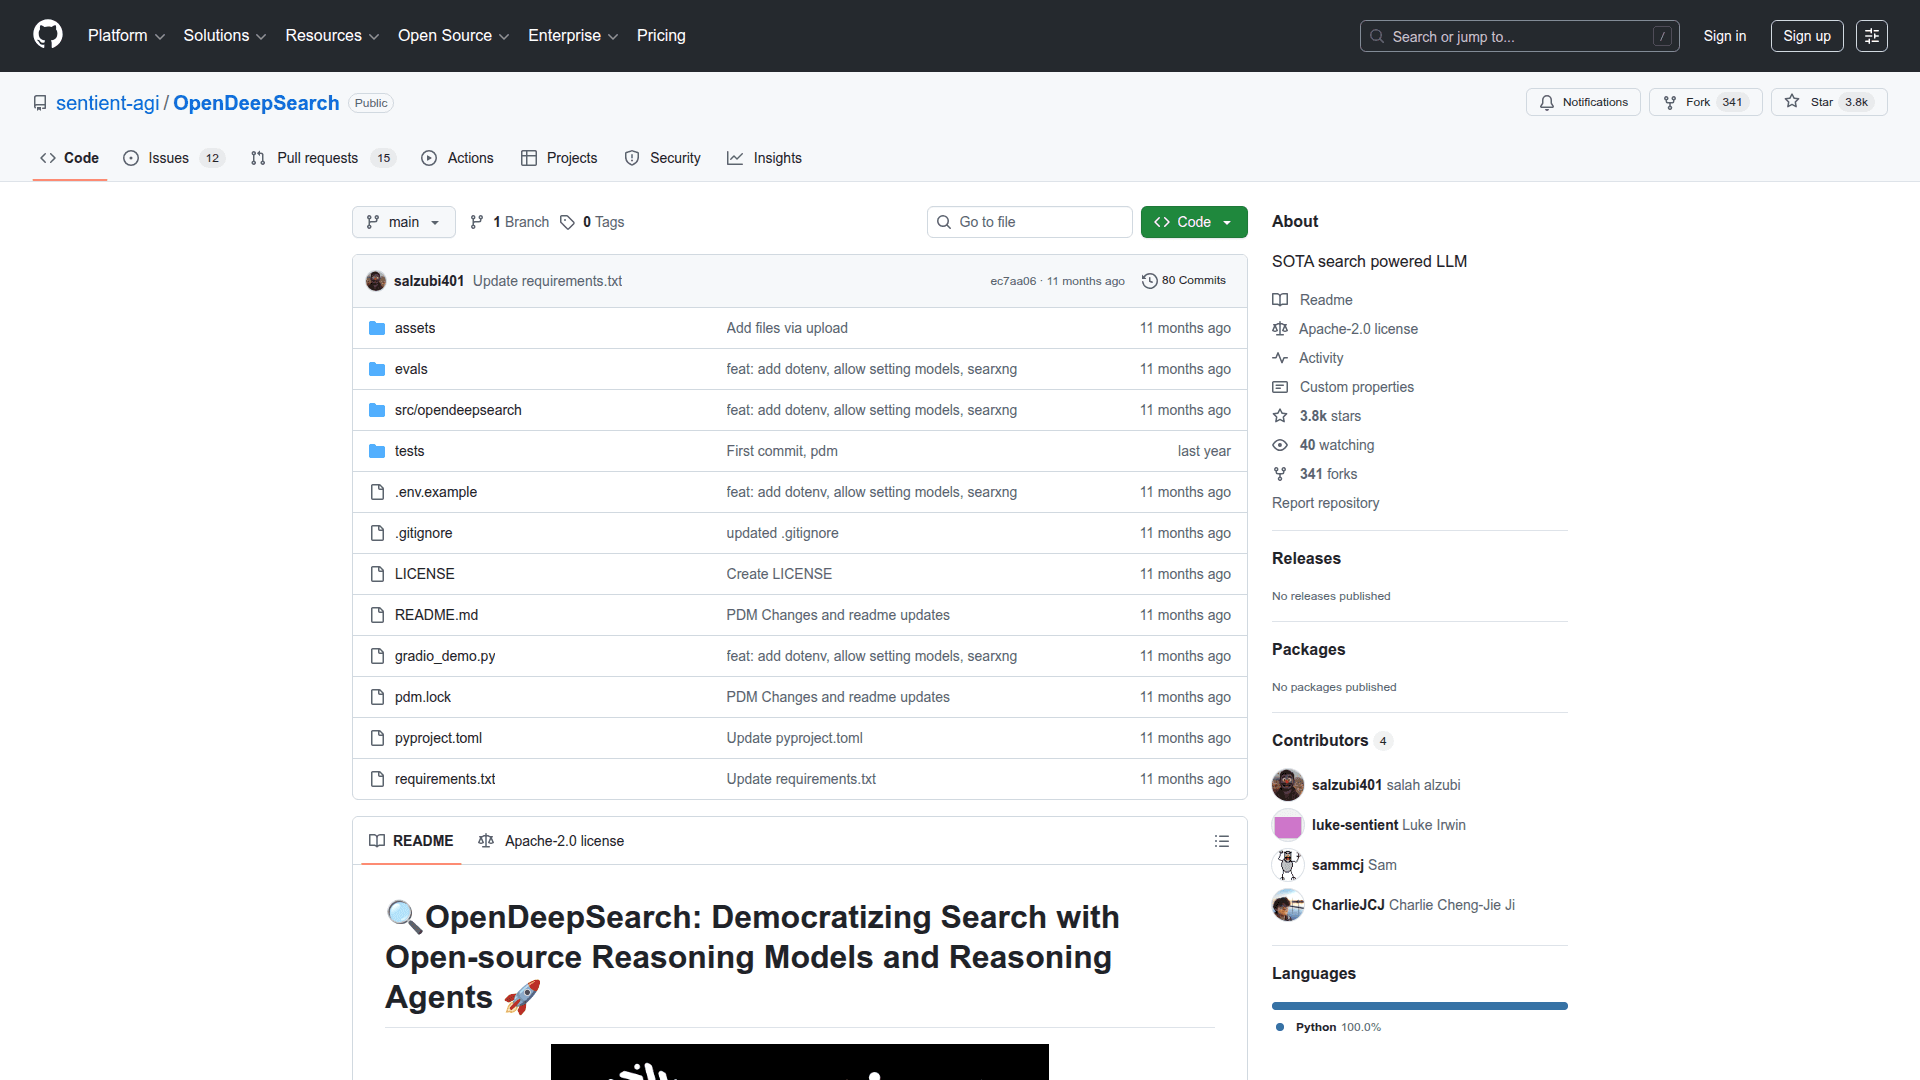
Task: Expand the Resources menu
Action: click(x=331, y=35)
